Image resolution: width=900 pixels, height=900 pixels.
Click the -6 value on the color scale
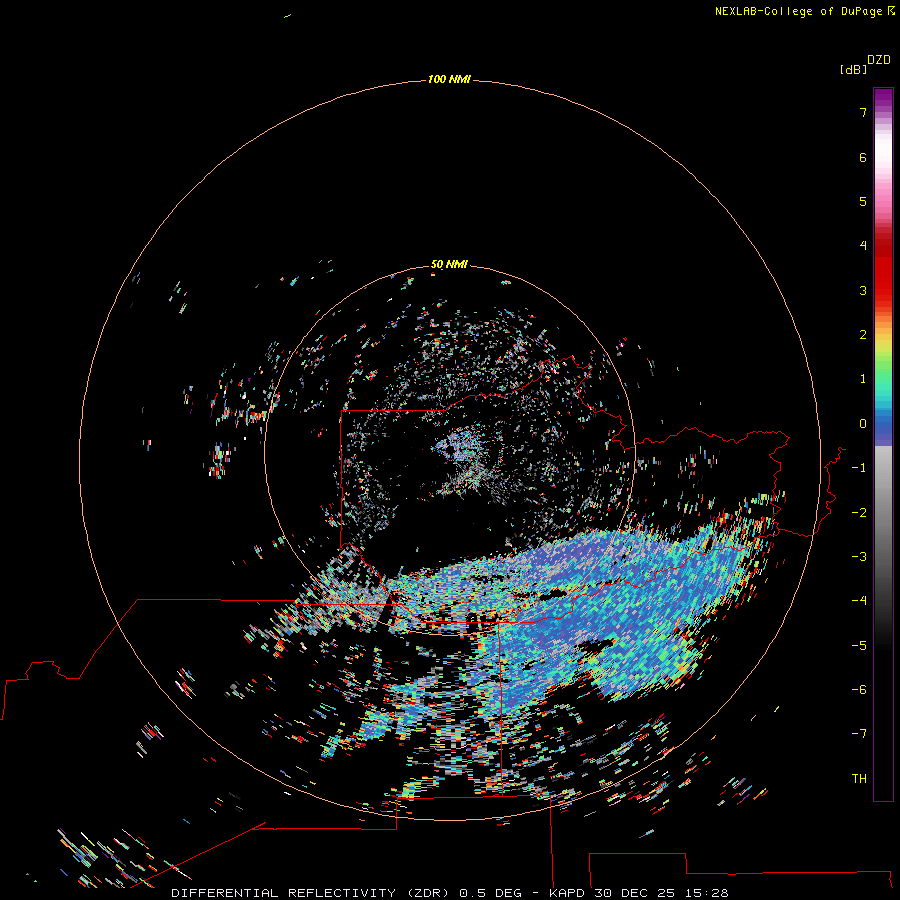[859, 690]
